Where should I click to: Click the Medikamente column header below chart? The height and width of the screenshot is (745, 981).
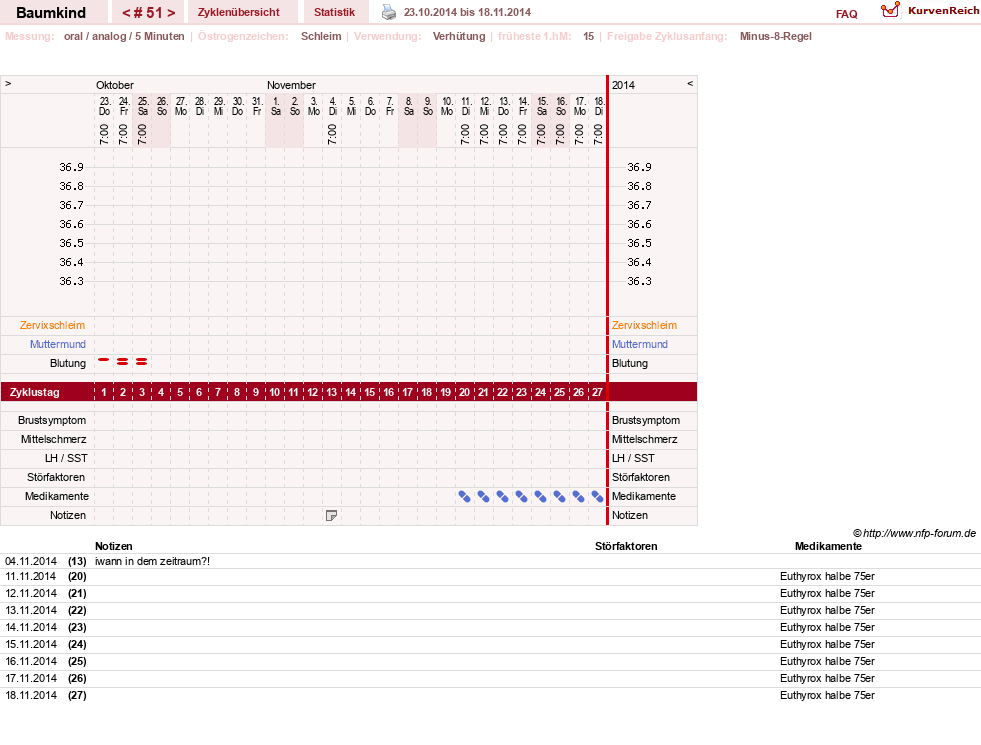tap(828, 546)
